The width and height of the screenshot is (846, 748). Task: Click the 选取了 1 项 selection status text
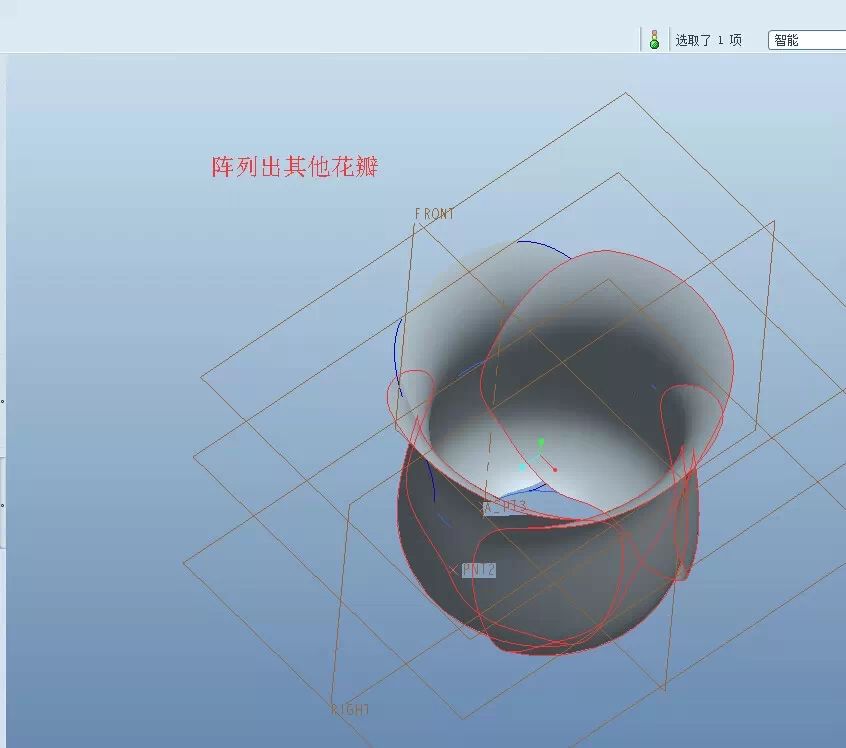708,40
